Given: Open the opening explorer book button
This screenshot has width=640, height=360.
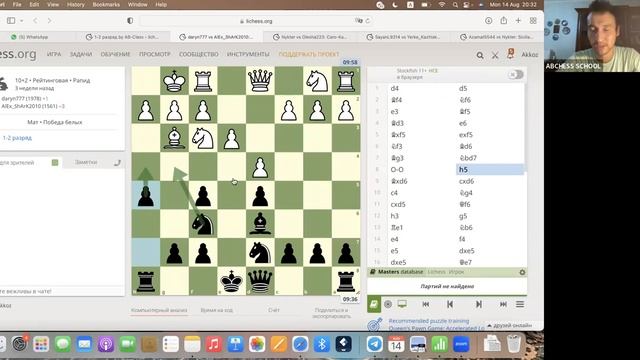Looking at the screenshot, I should pyautogui.click(x=374, y=304).
